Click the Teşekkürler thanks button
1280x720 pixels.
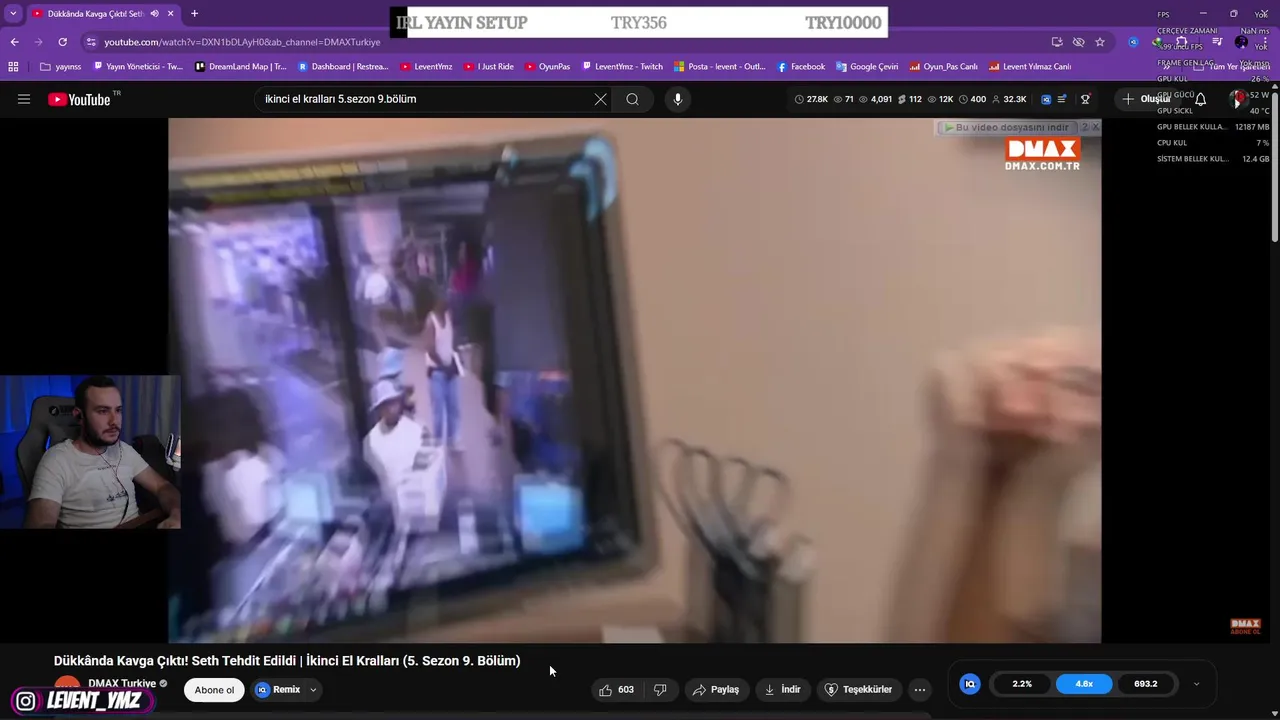coord(858,690)
